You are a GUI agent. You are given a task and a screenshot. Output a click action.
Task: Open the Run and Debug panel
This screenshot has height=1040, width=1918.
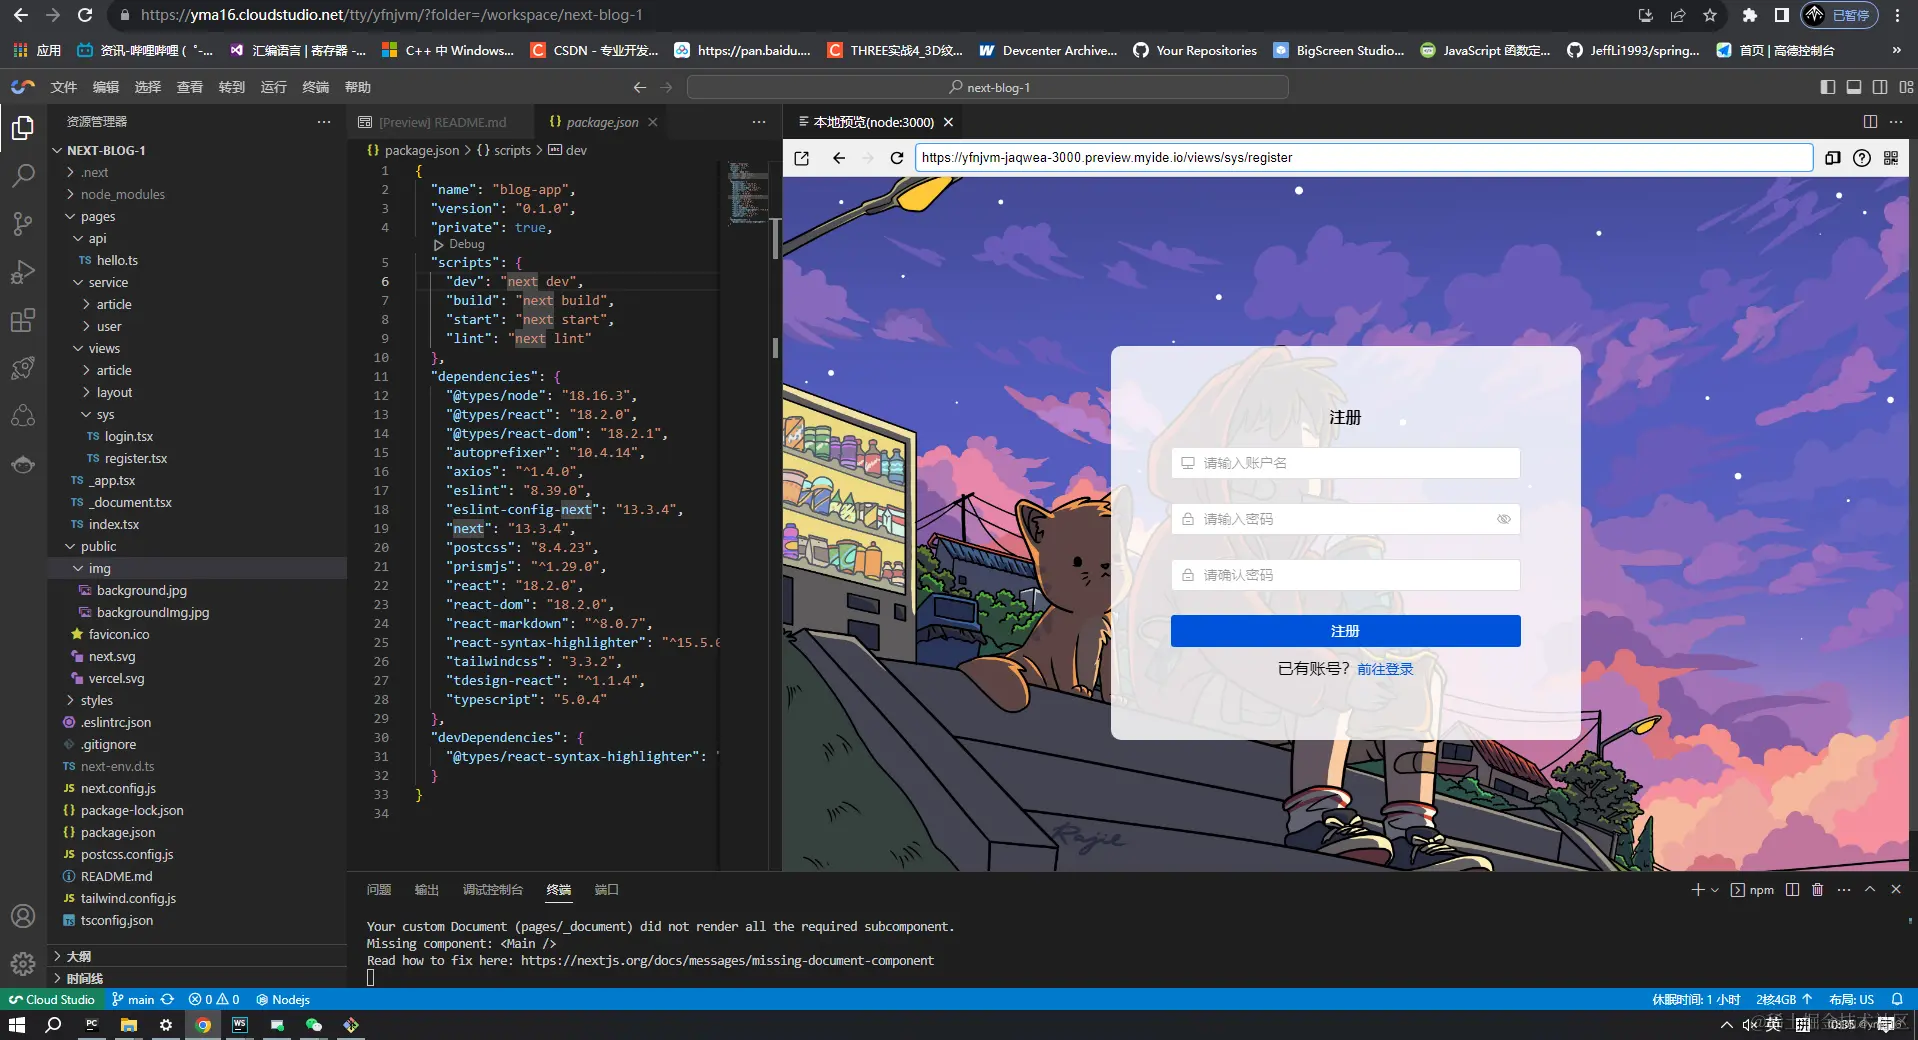point(22,272)
